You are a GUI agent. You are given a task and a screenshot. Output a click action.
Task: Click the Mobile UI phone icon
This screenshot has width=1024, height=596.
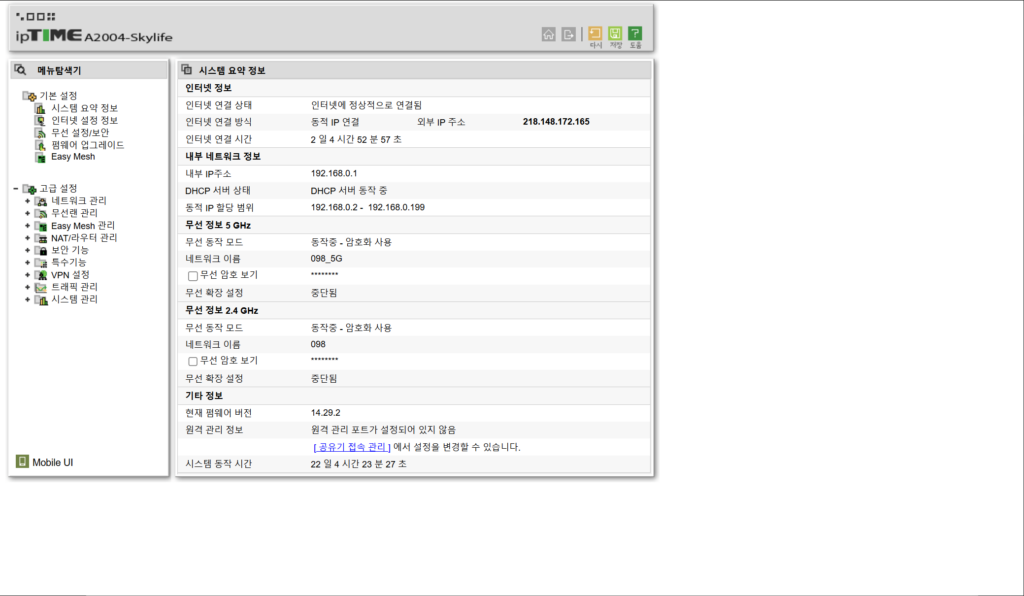click(x=21, y=462)
